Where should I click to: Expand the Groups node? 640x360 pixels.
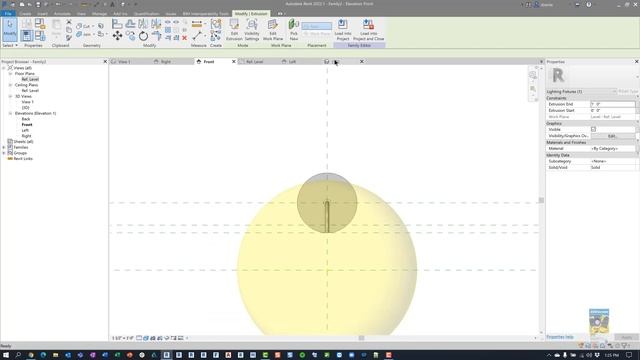4,153
